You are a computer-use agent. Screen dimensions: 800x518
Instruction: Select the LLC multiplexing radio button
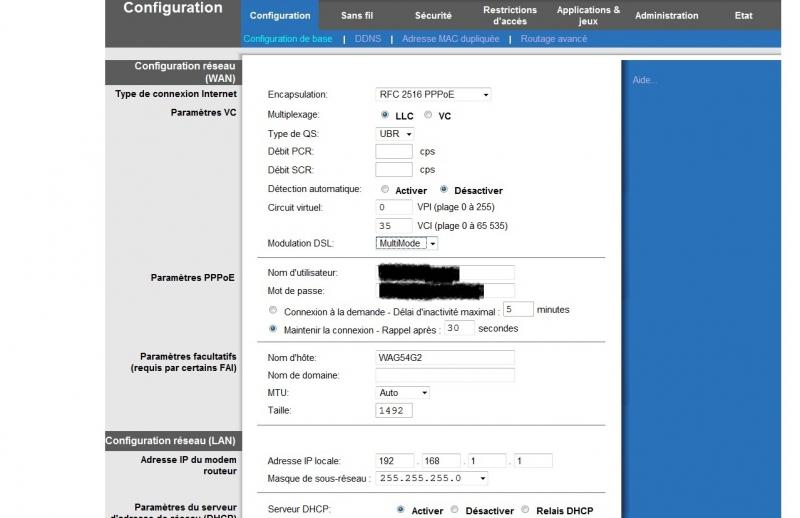[385, 115]
